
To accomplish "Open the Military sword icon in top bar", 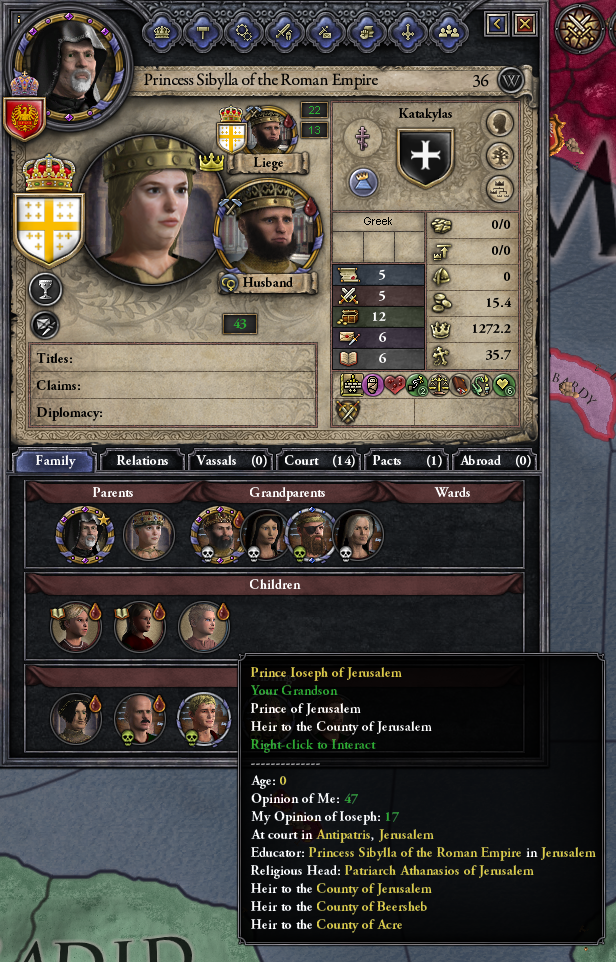I will pyautogui.click(x=284, y=31).
